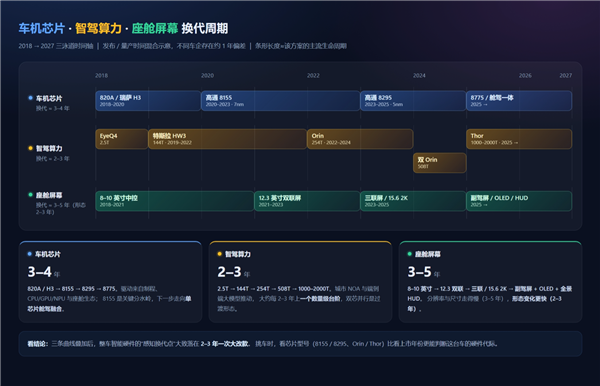
Task: Select the 高通 8295 timeline bar
Action: pos(413,101)
